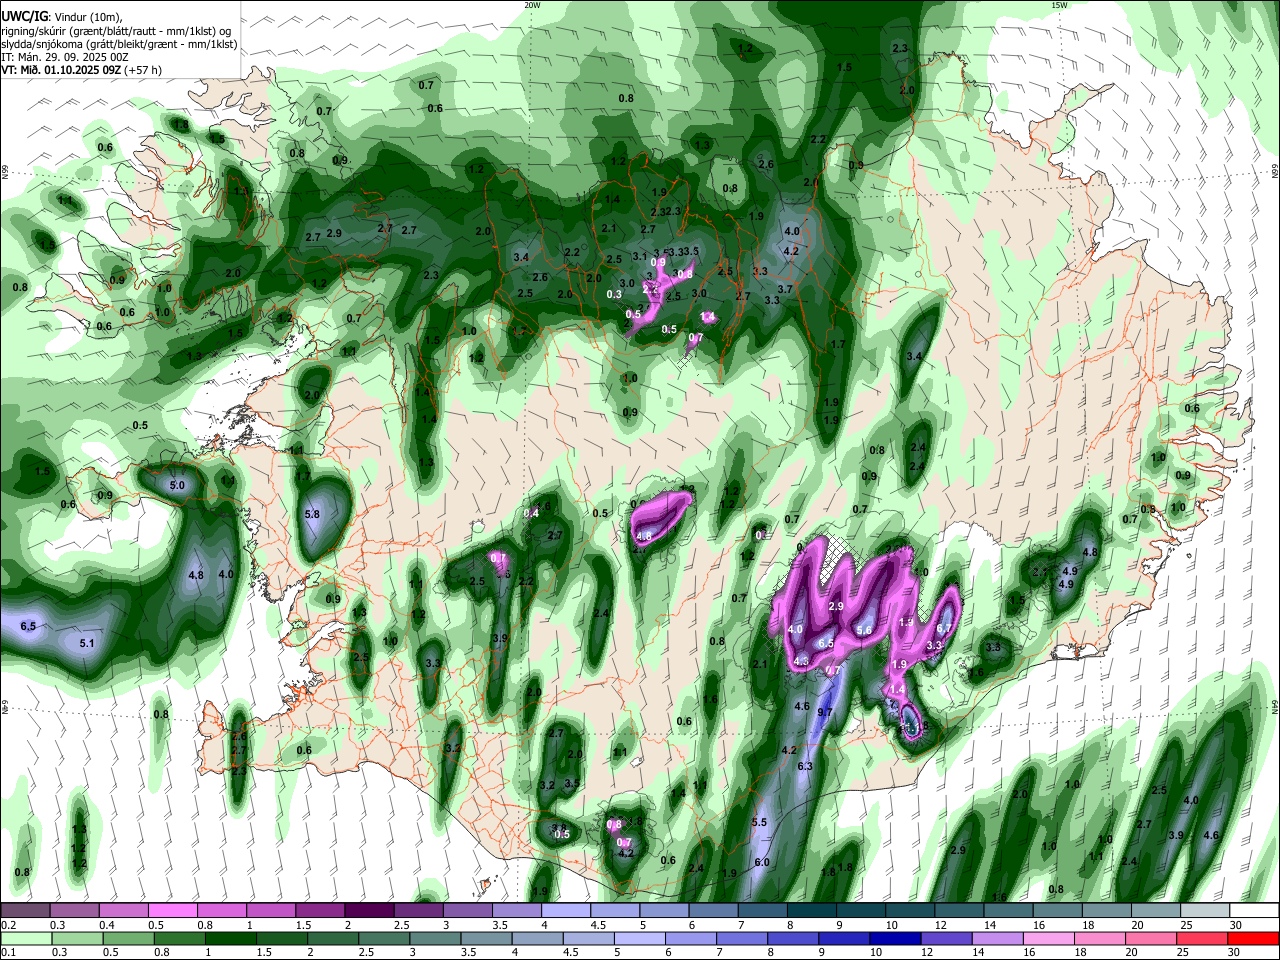
Task: Click the 5.0 precipitation value
Action: tap(177, 486)
